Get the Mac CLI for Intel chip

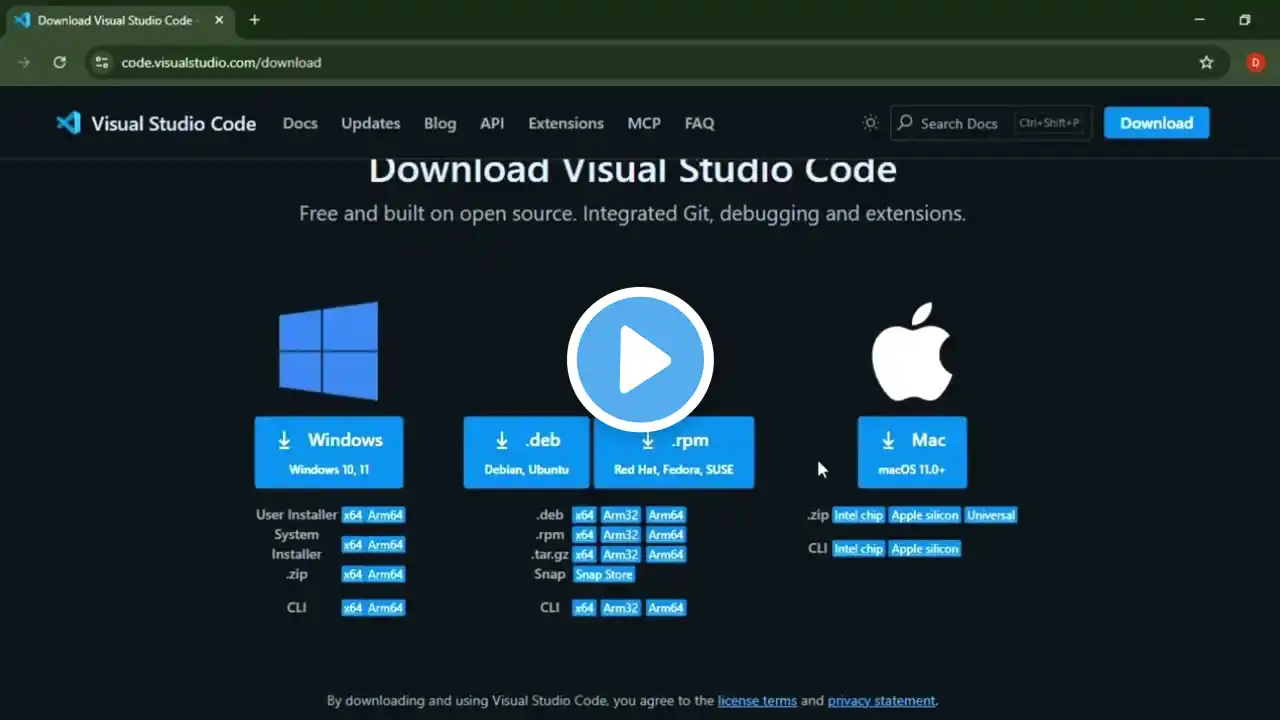pyautogui.click(x=859, y=549)
